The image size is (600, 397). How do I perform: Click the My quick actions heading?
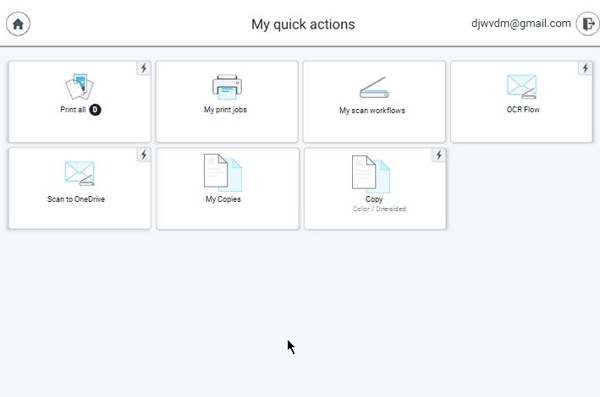pos(303,25)
